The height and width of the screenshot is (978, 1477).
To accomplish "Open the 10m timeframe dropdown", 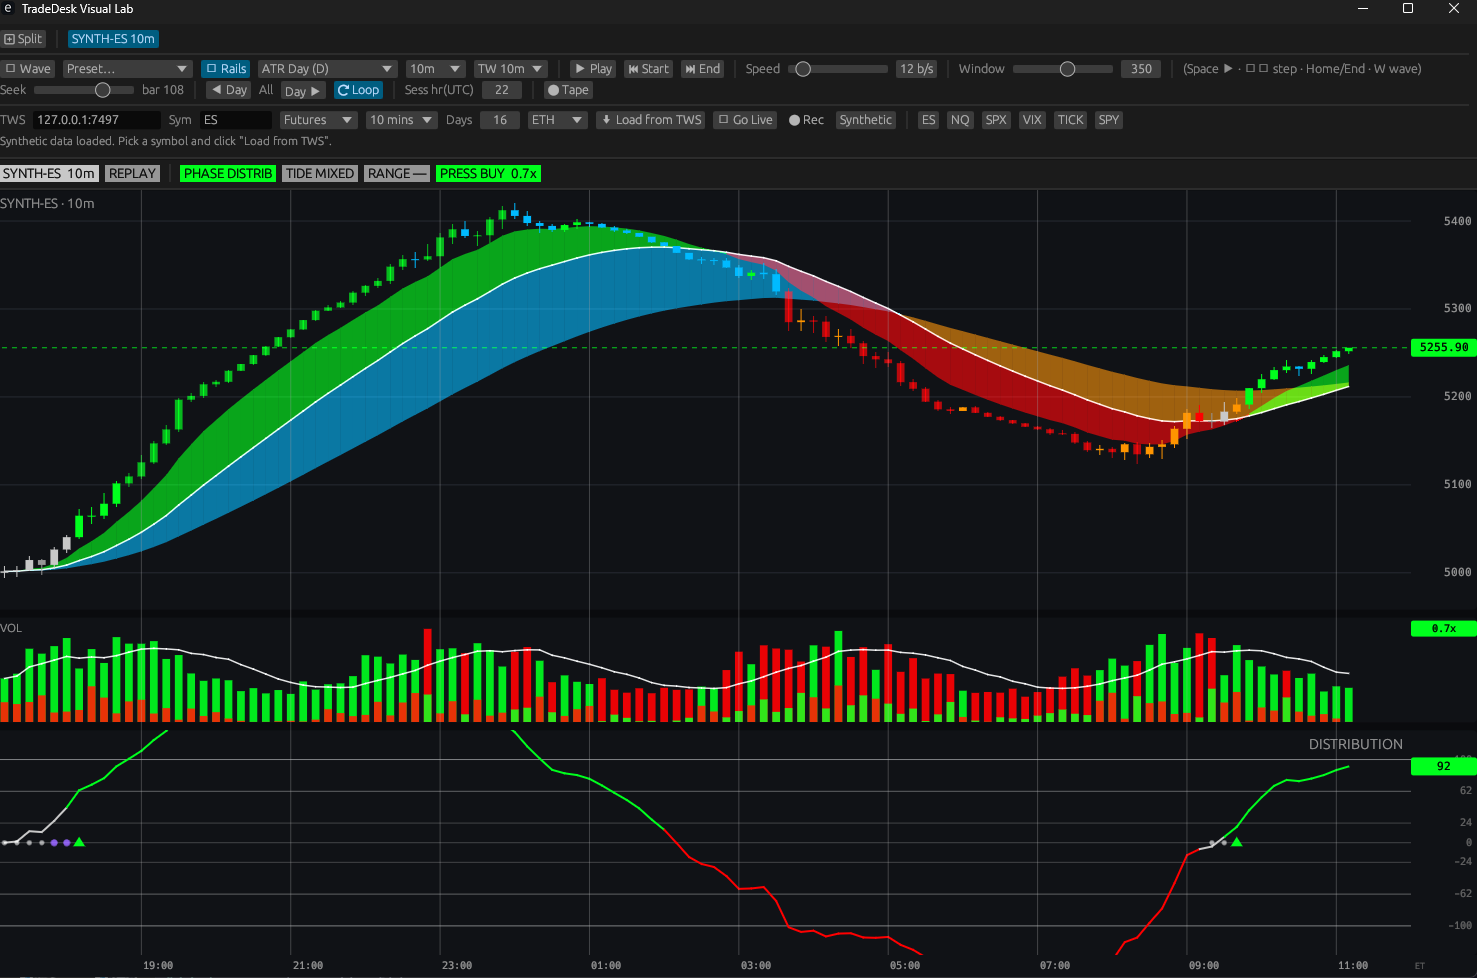I will (x=435, y=69).
